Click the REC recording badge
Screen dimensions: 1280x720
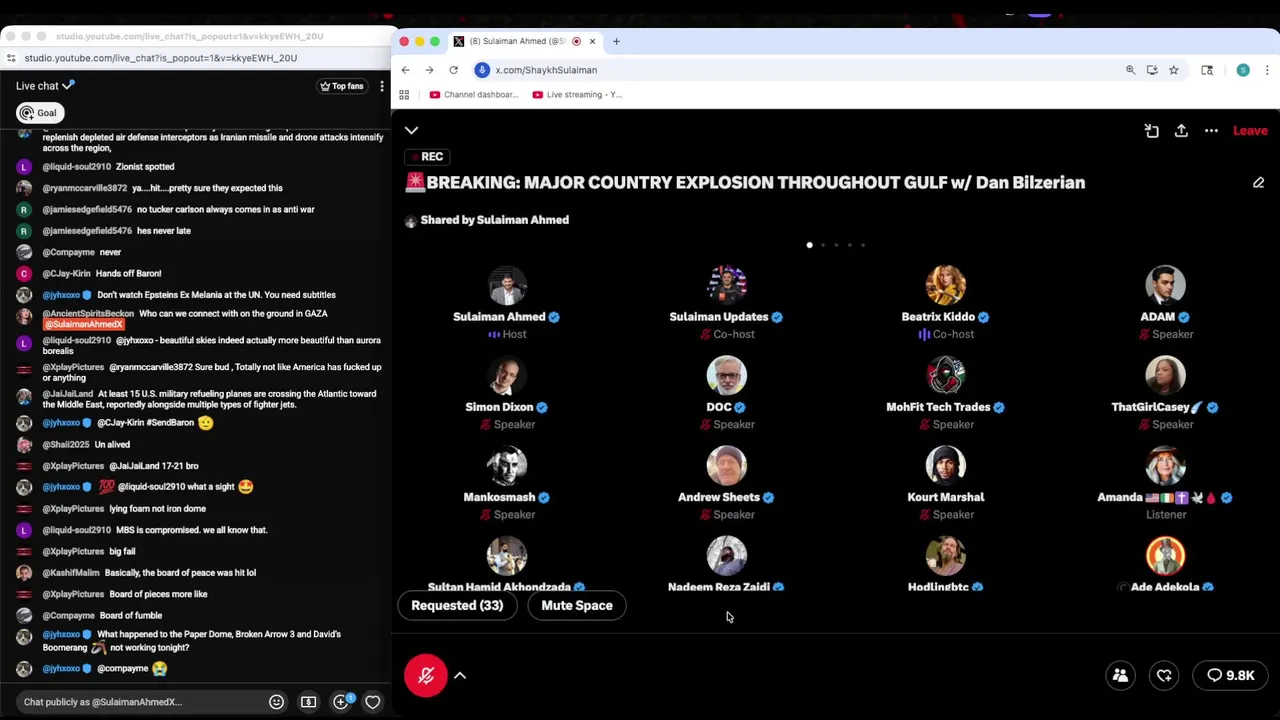coord(427,157)
